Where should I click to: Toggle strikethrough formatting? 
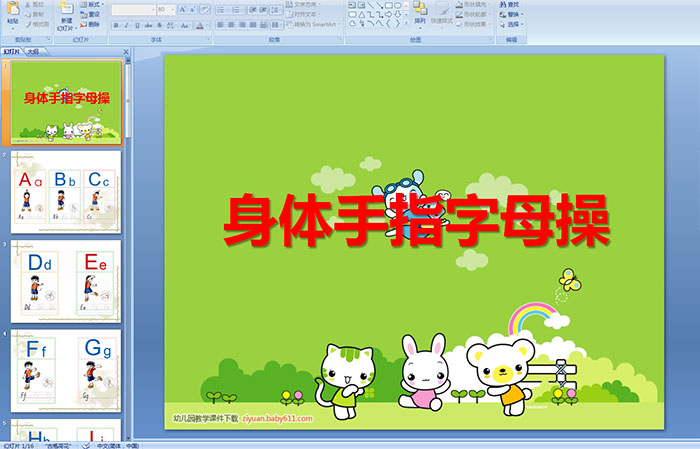[148, 25]
